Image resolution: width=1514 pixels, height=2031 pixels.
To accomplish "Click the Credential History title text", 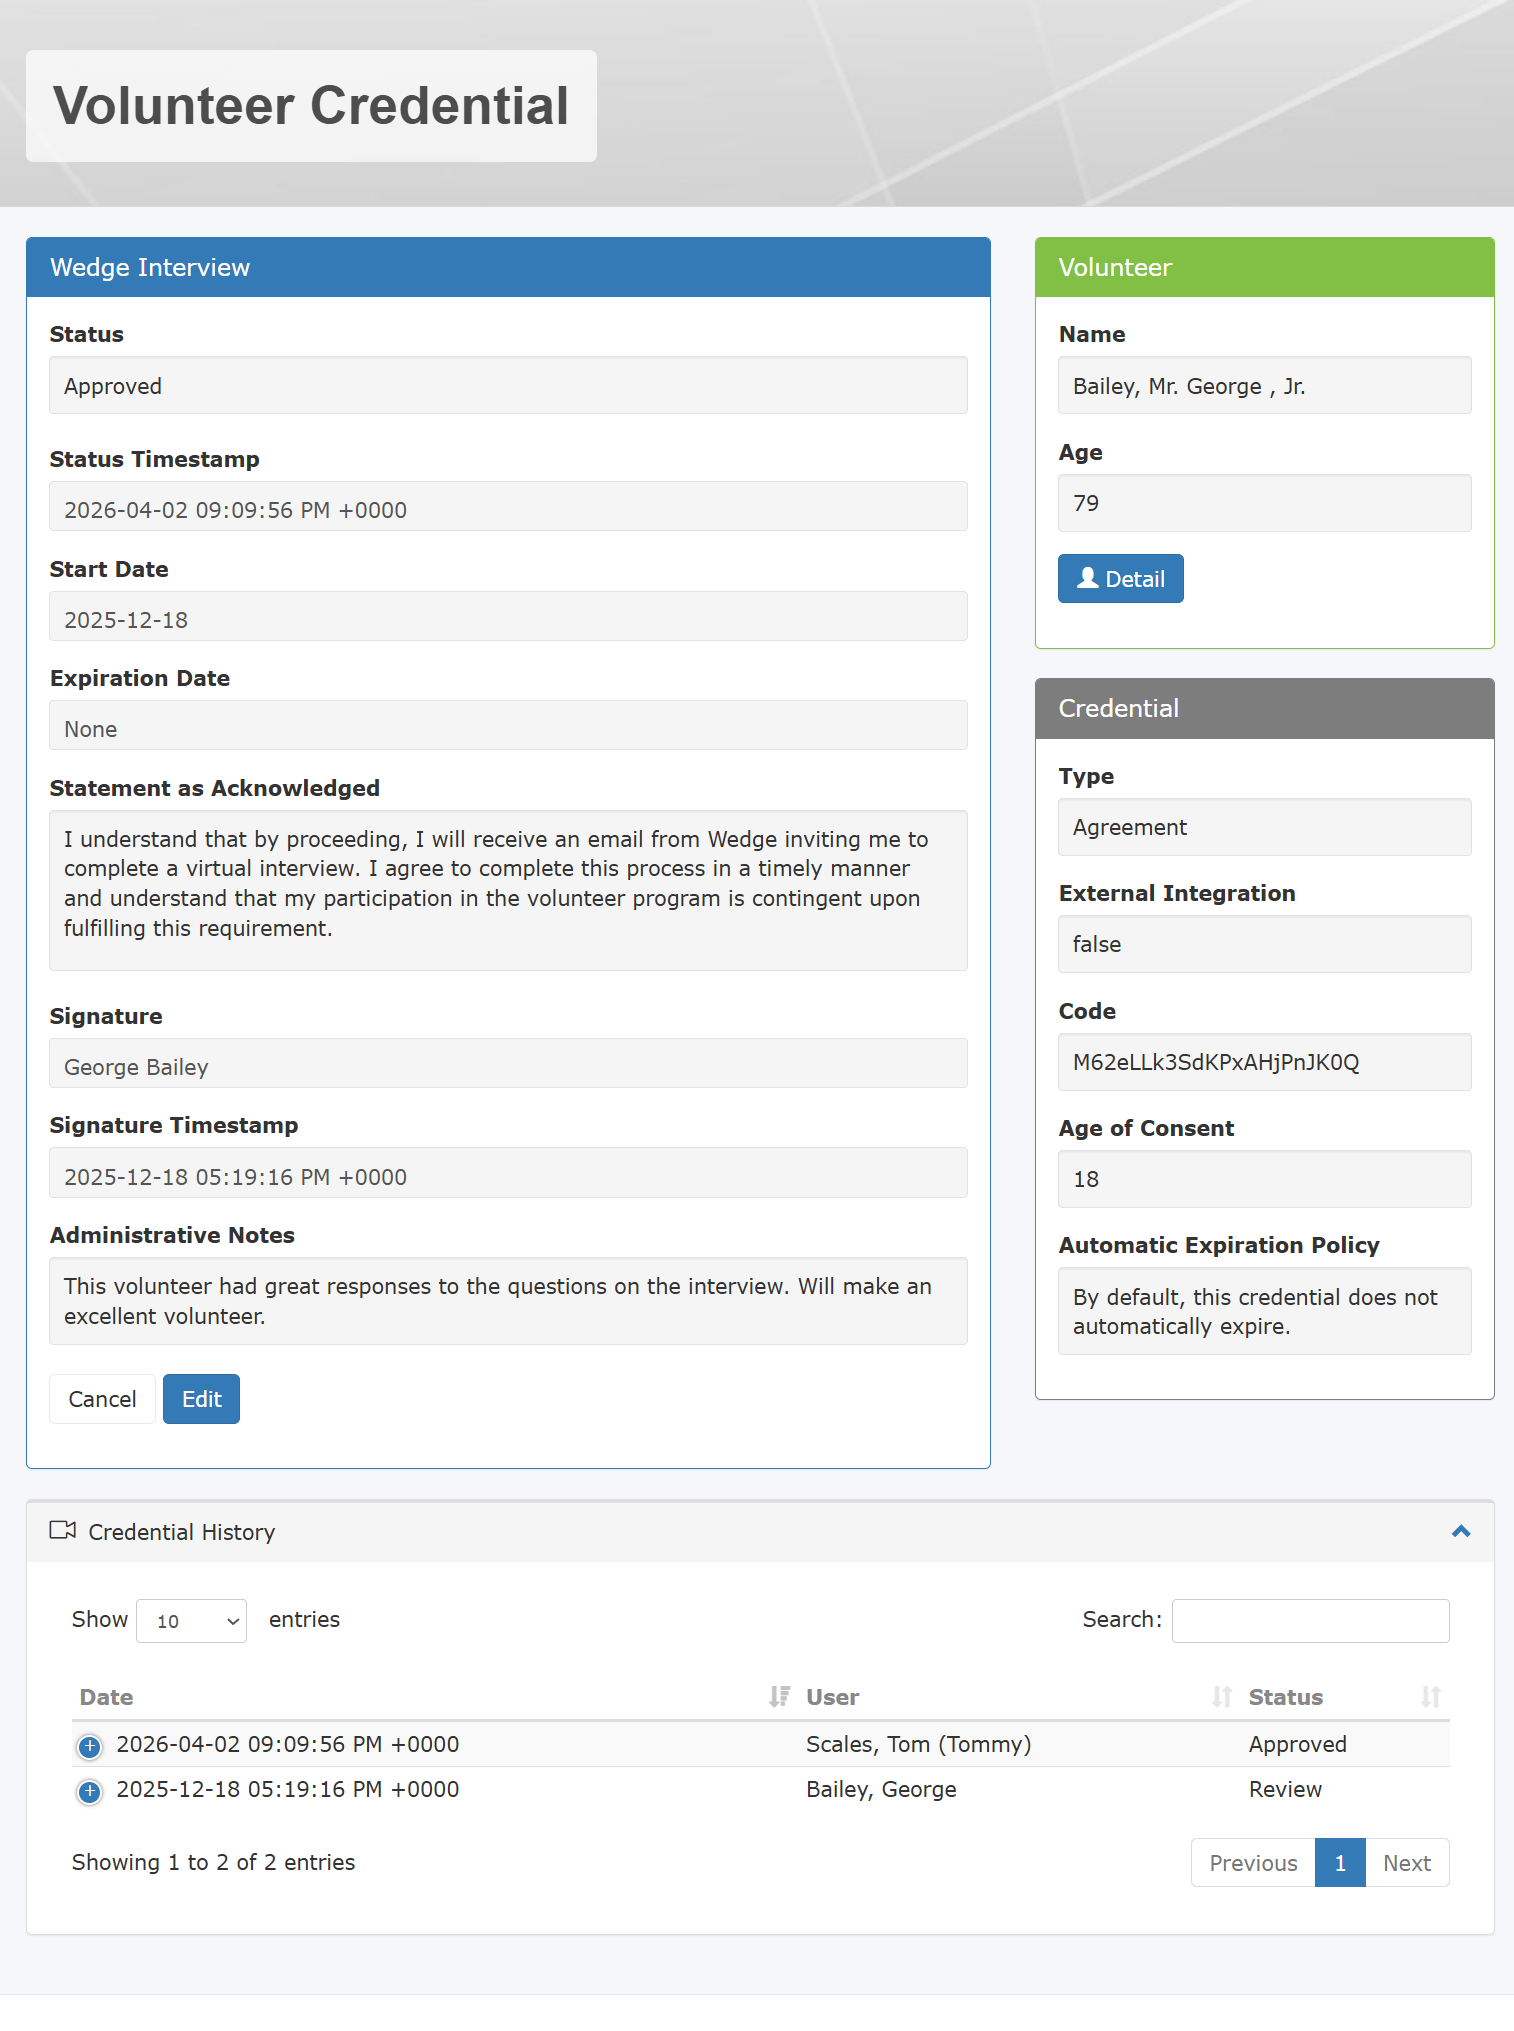I will click(181, 1532).
